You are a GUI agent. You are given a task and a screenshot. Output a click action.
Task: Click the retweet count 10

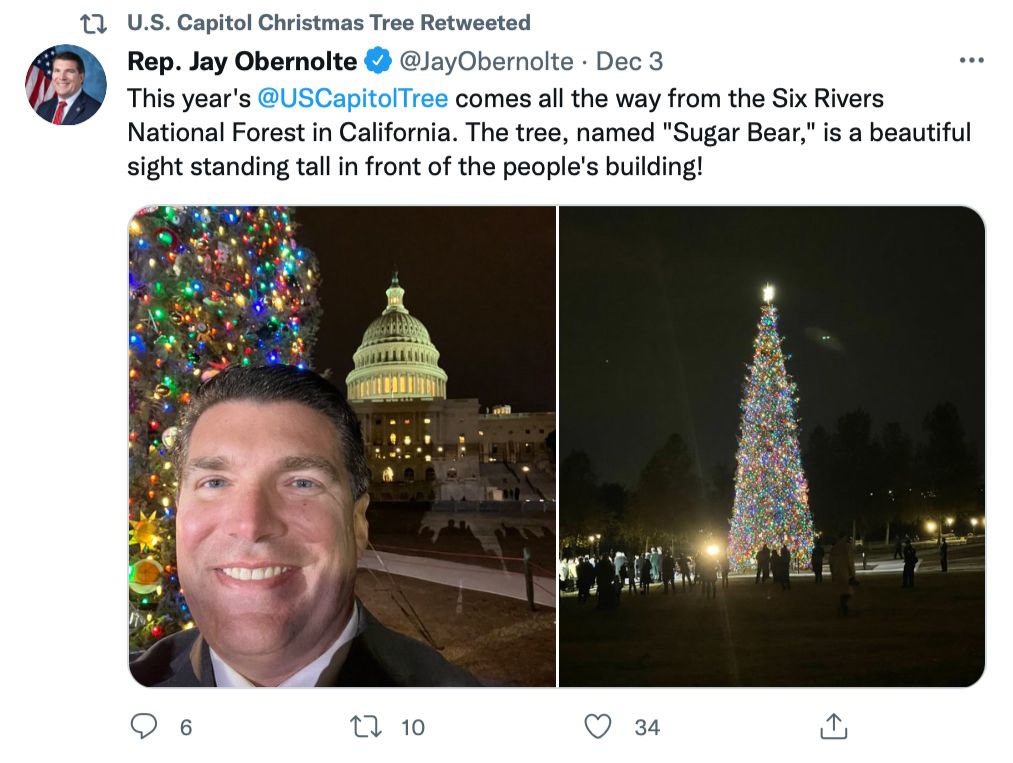[x=413, y=727]
